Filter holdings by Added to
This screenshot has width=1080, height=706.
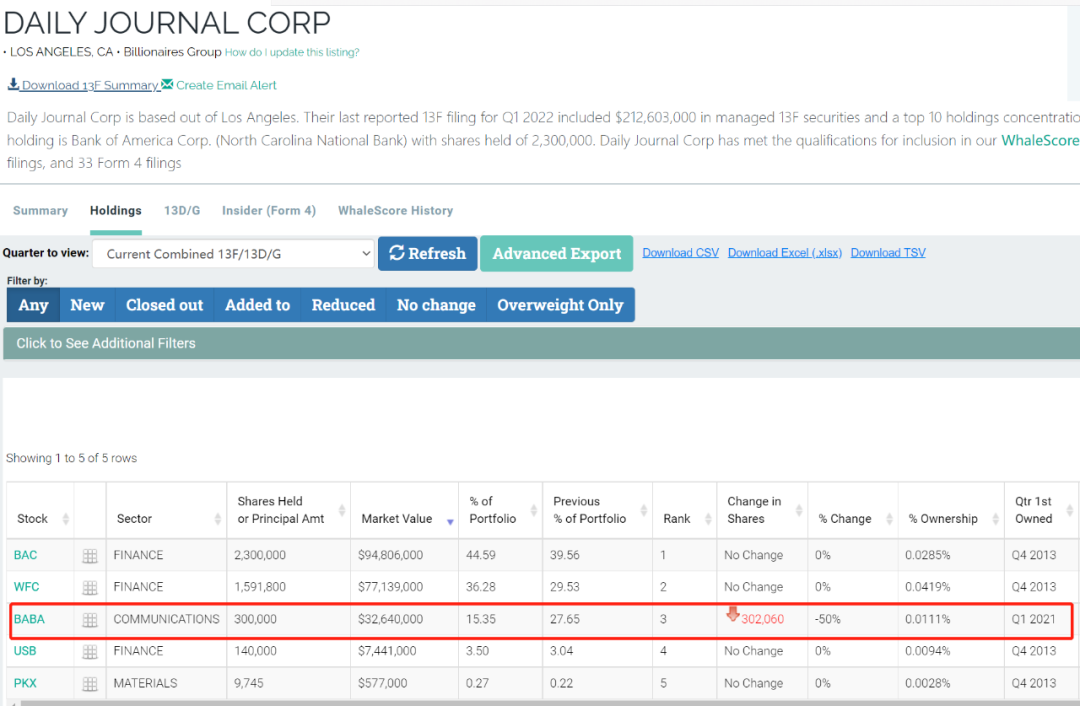click(x=258, y=305)
